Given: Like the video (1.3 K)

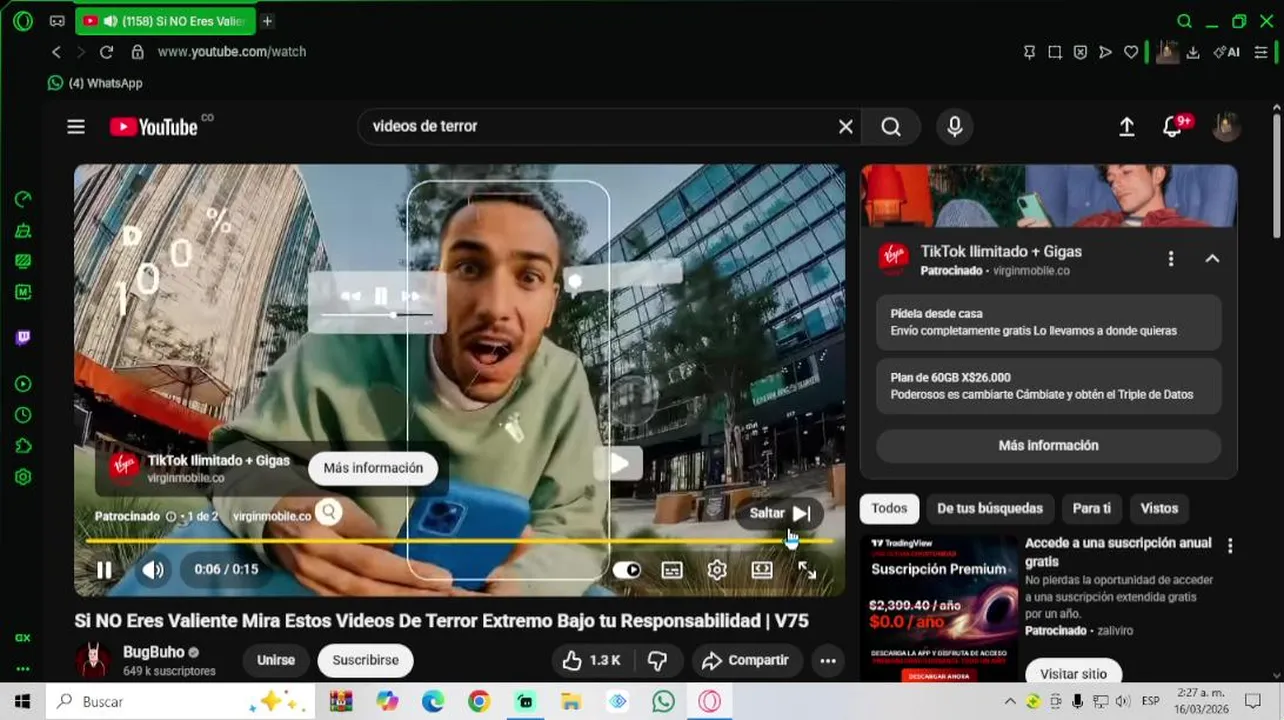Looking at the screenshot, I should coord(592,660).
